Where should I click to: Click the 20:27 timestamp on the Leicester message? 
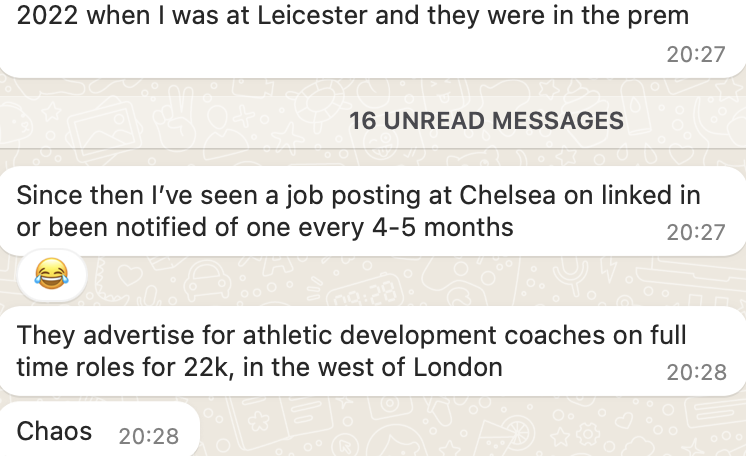pyautogui.click(x=696, y=54)
